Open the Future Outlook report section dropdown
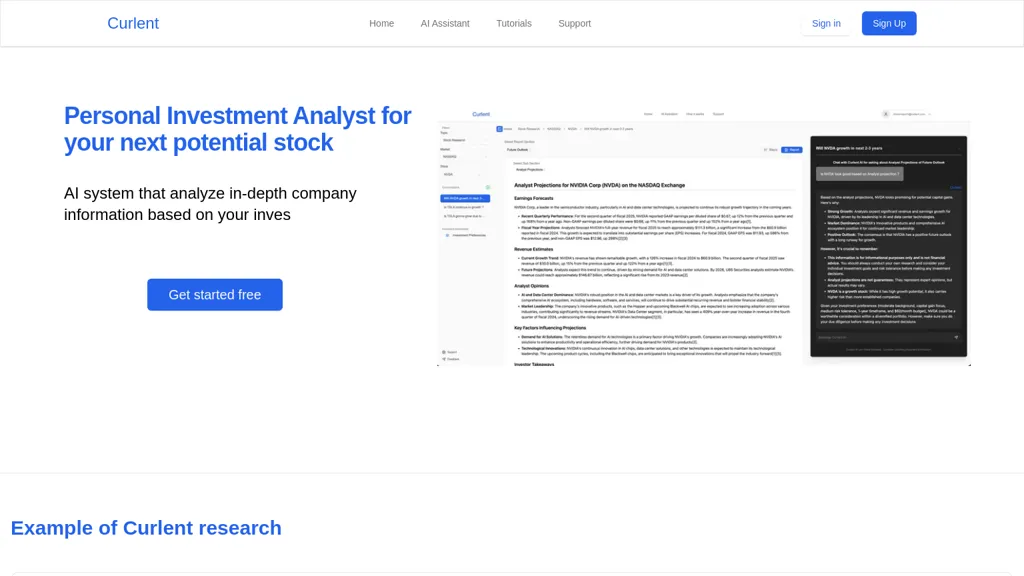The width and height of the screenshot is (1024, 576). click(x=530, y=149)
